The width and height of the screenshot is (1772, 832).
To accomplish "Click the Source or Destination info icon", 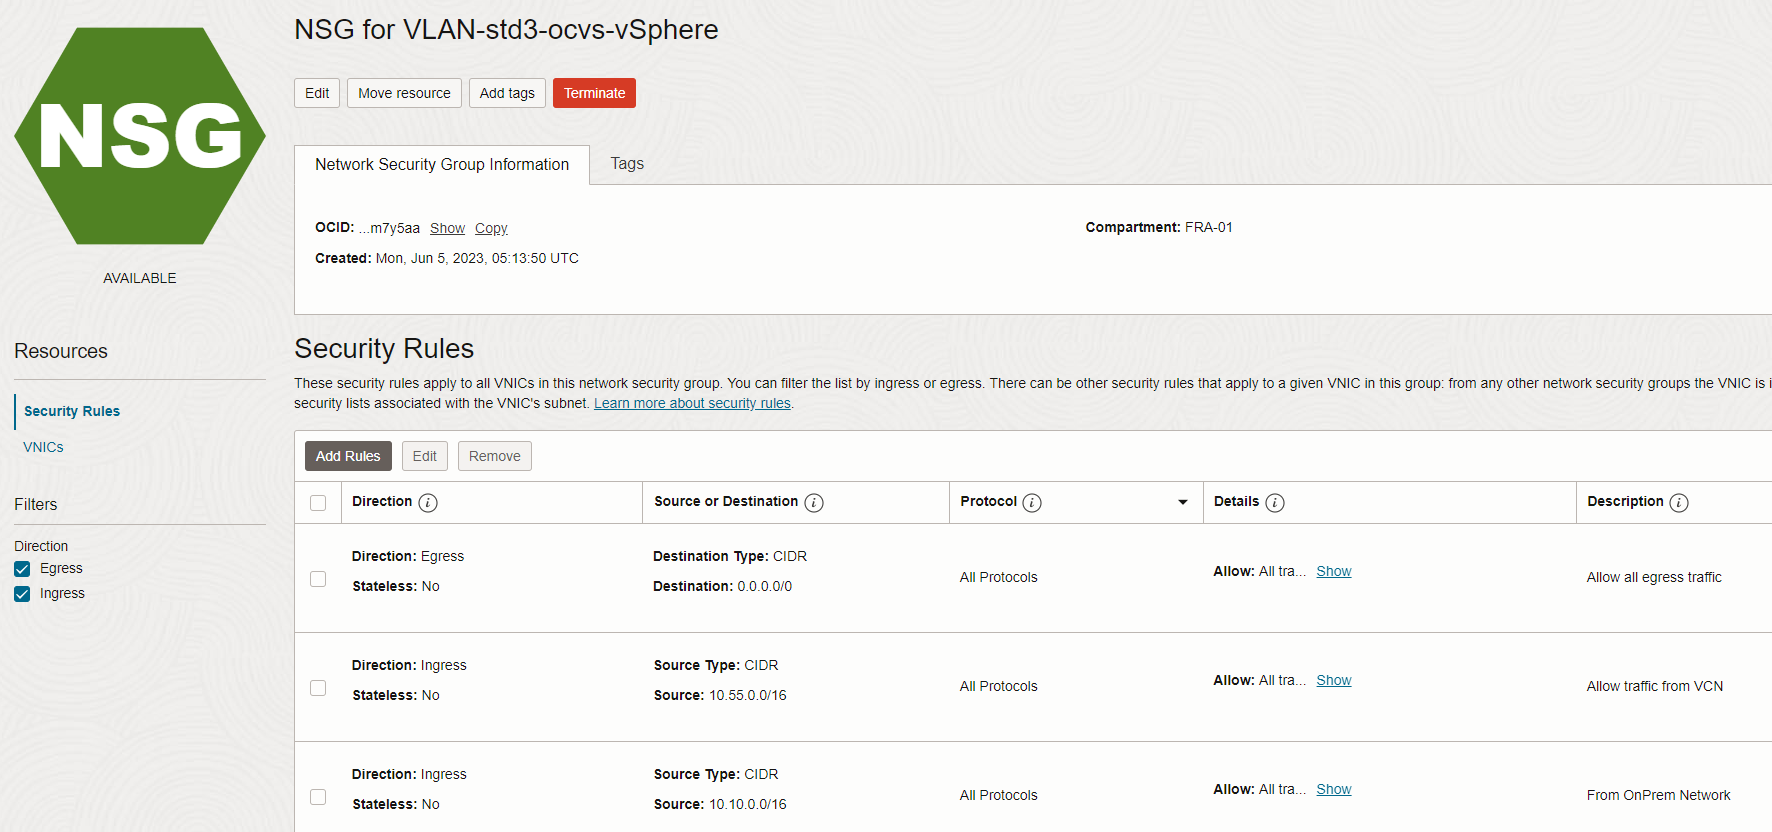I will 814,502.
